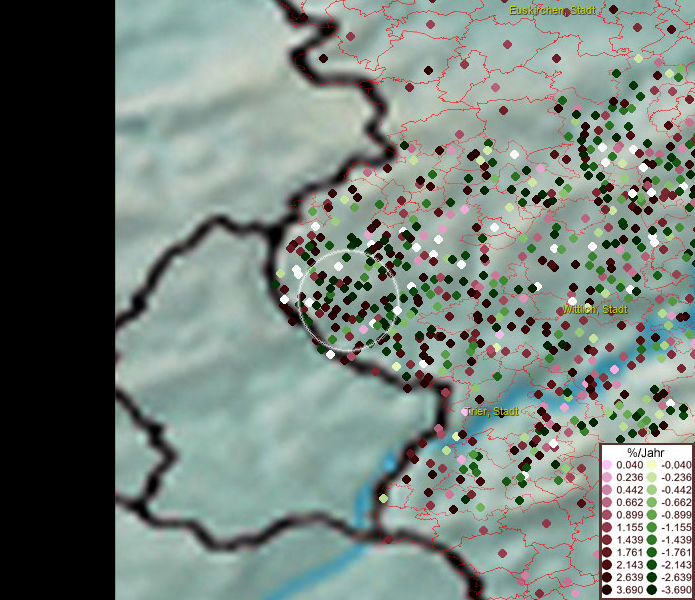Click the maroon swatch beside 1.155
The height and width of the screenshot is (600, 695).
pyautogui.click(x=607, y=527)
